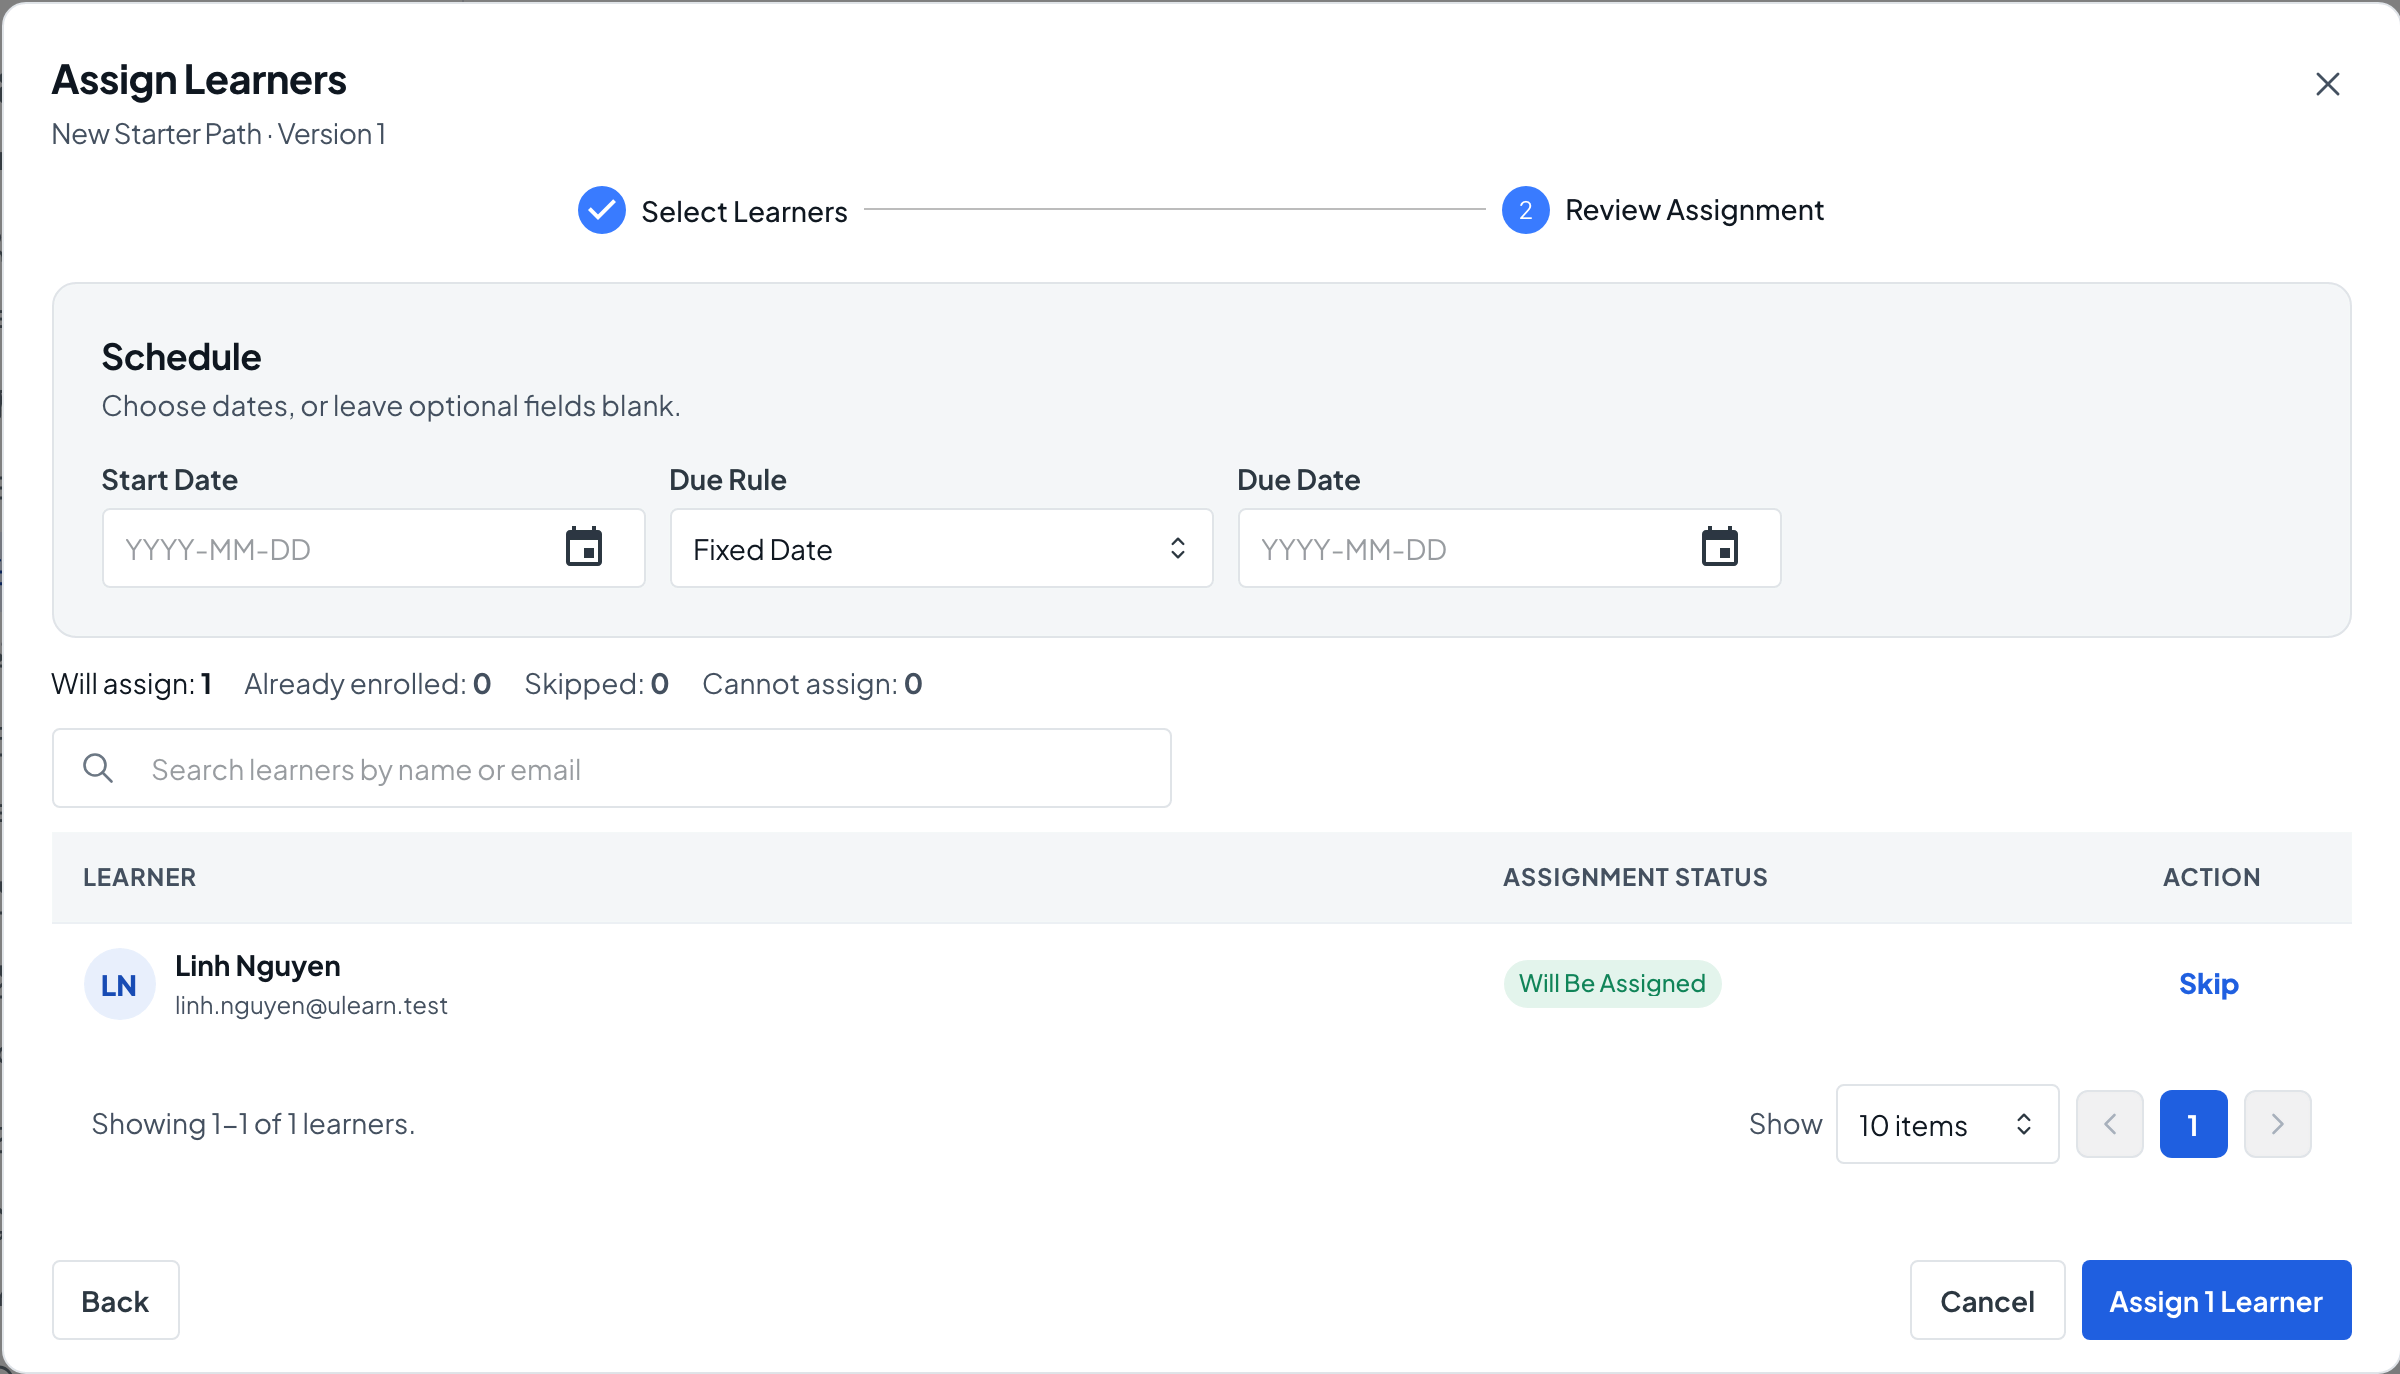This screenshot has width=2400, height=1374.
Task: Close the Assign Learners dialog
Action: (x=2327, y=84)
